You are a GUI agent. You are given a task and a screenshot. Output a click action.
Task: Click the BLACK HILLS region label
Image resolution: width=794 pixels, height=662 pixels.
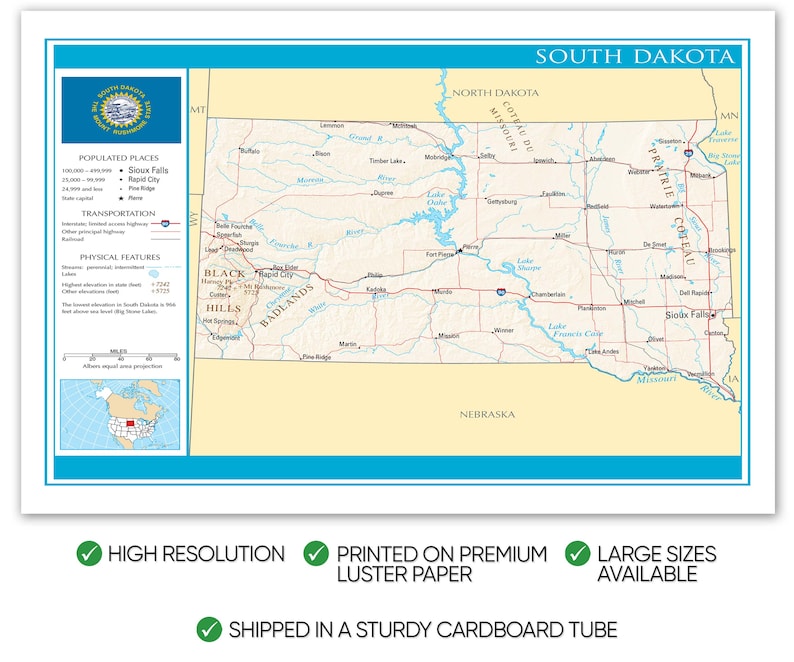(224, 291)
